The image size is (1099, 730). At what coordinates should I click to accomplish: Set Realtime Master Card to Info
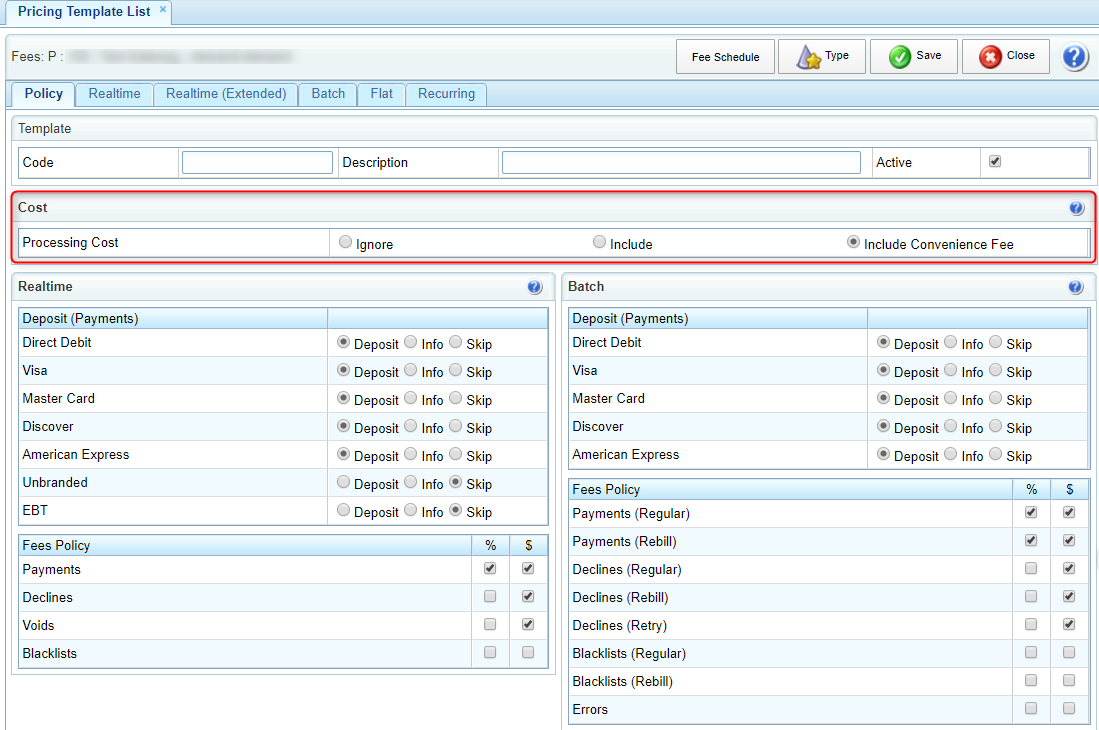(411, 398)
